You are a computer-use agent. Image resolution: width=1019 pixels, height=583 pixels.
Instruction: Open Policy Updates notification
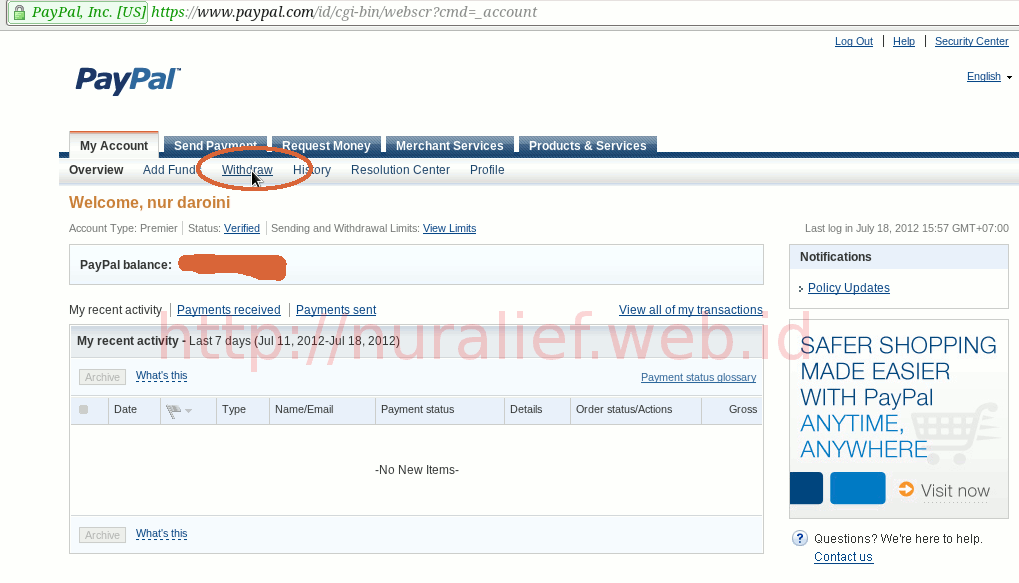849,288
